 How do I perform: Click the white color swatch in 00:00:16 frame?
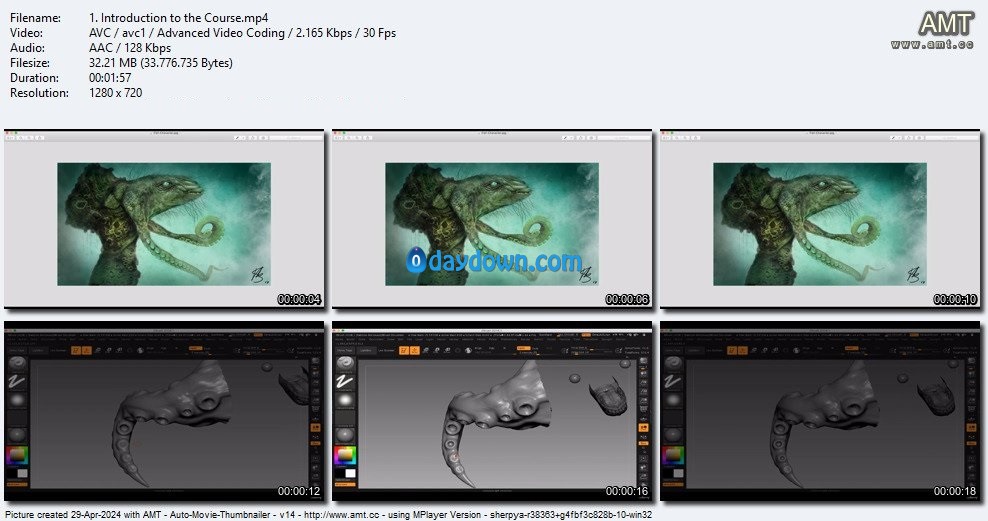350,472
